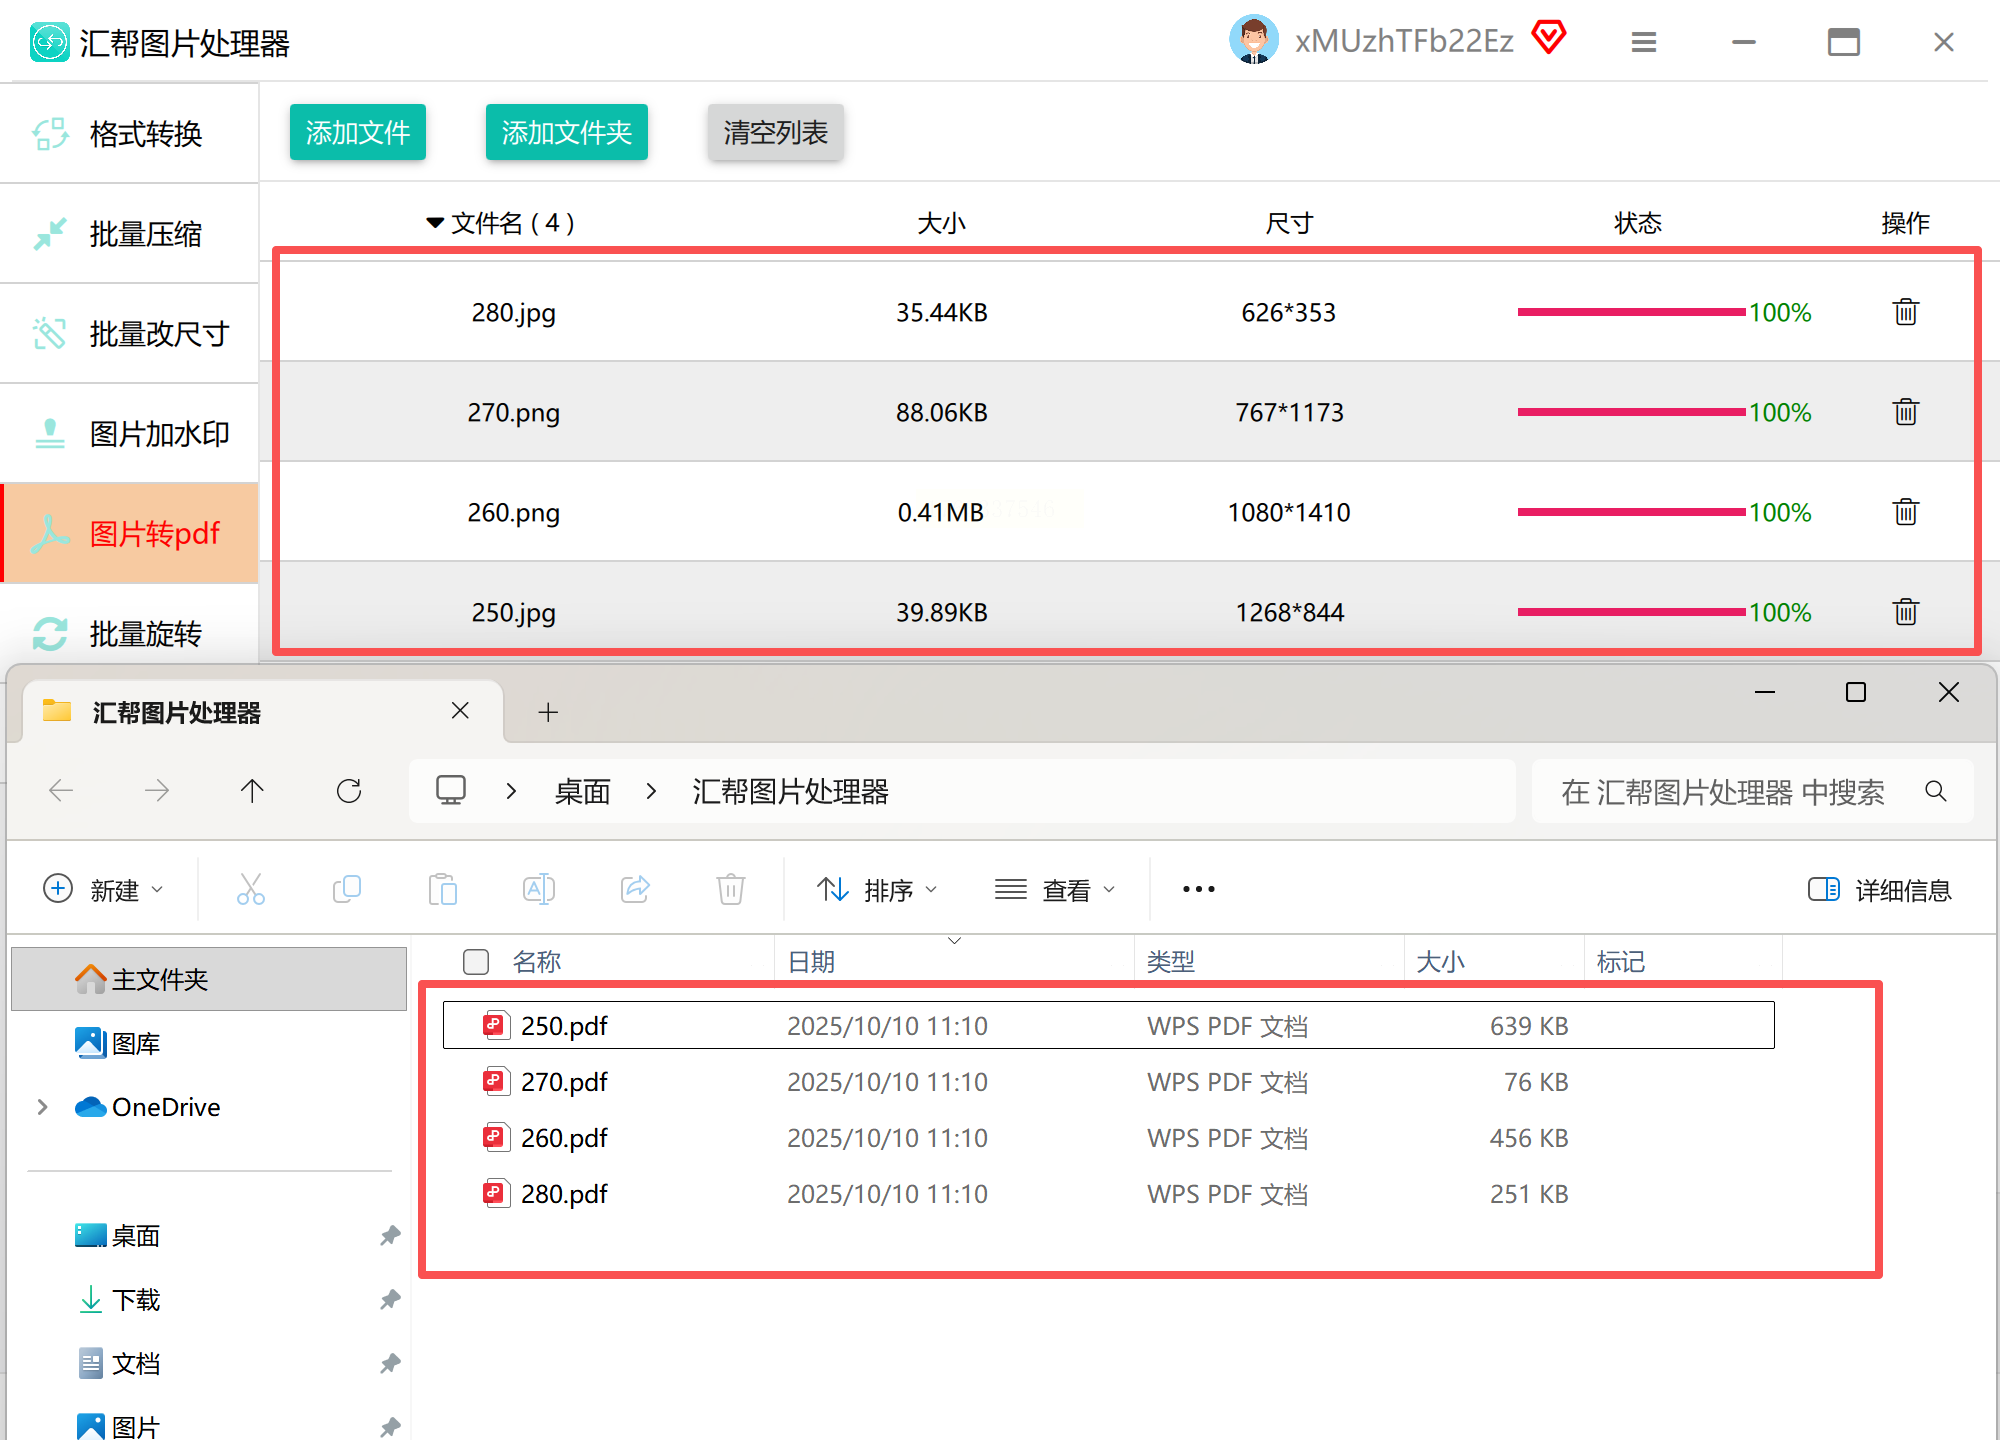Click the user avatar icon
The image size is (2000, 1440).
1253,40
